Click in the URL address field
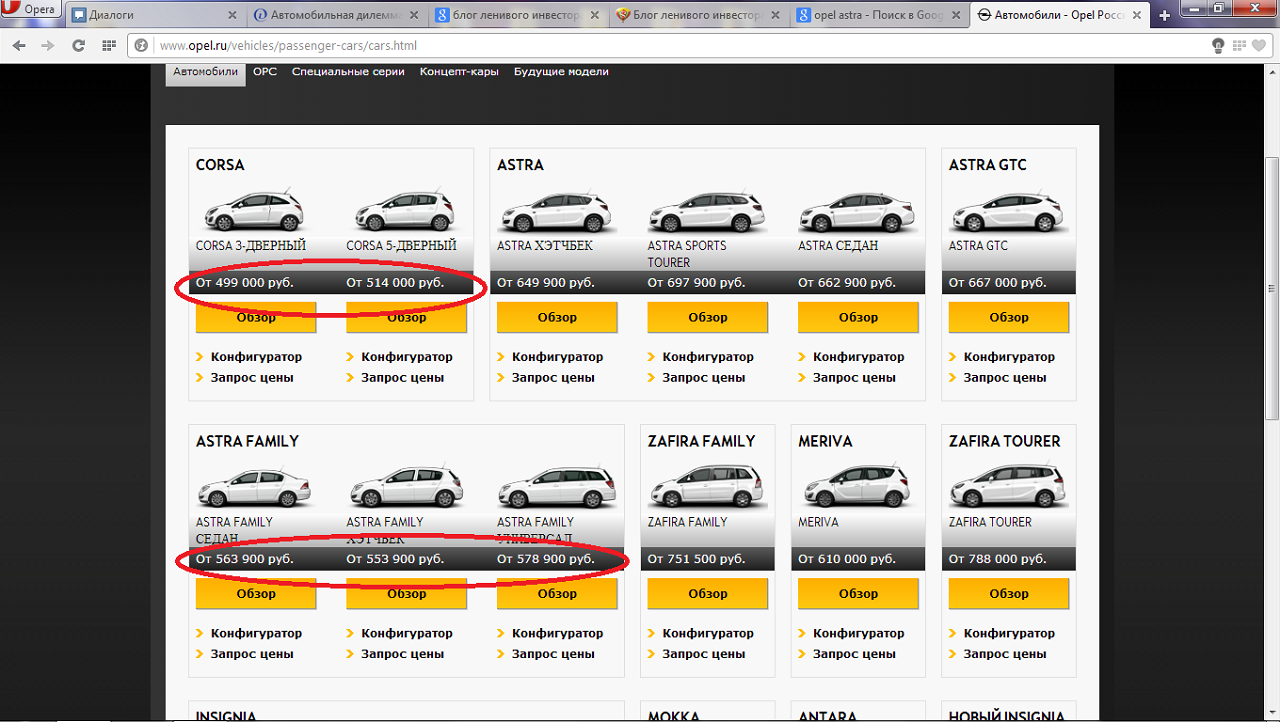 [x=600, y=46]
